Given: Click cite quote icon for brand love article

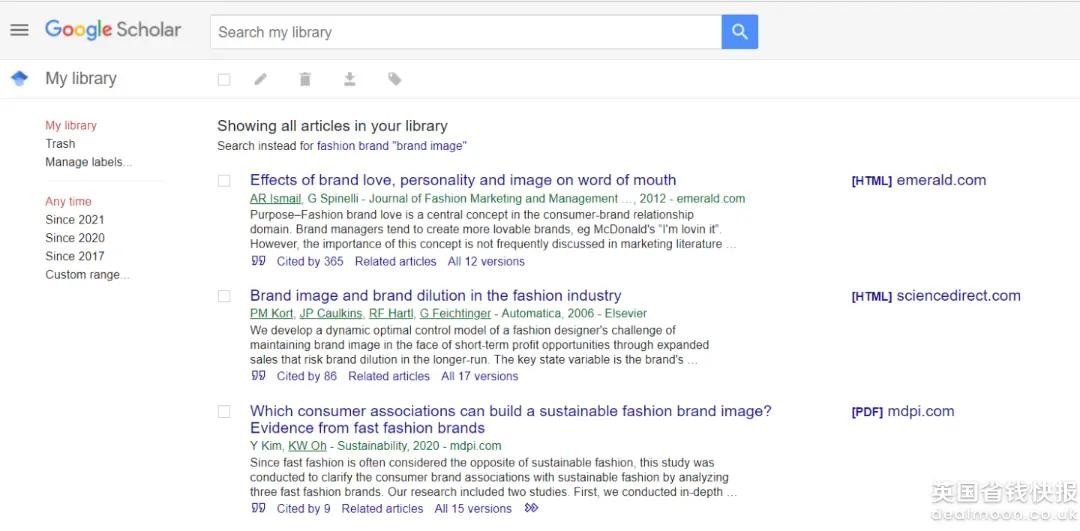Looking at the screenshot, I should pos(259,261).
